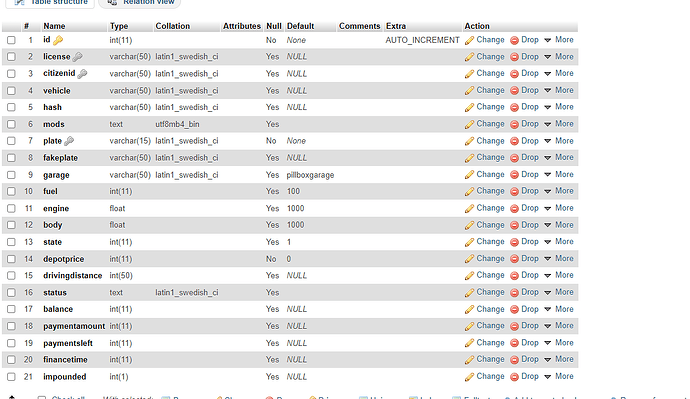Click the red Drop icon for license
The image size is (690, 399).
coord(514,57)
